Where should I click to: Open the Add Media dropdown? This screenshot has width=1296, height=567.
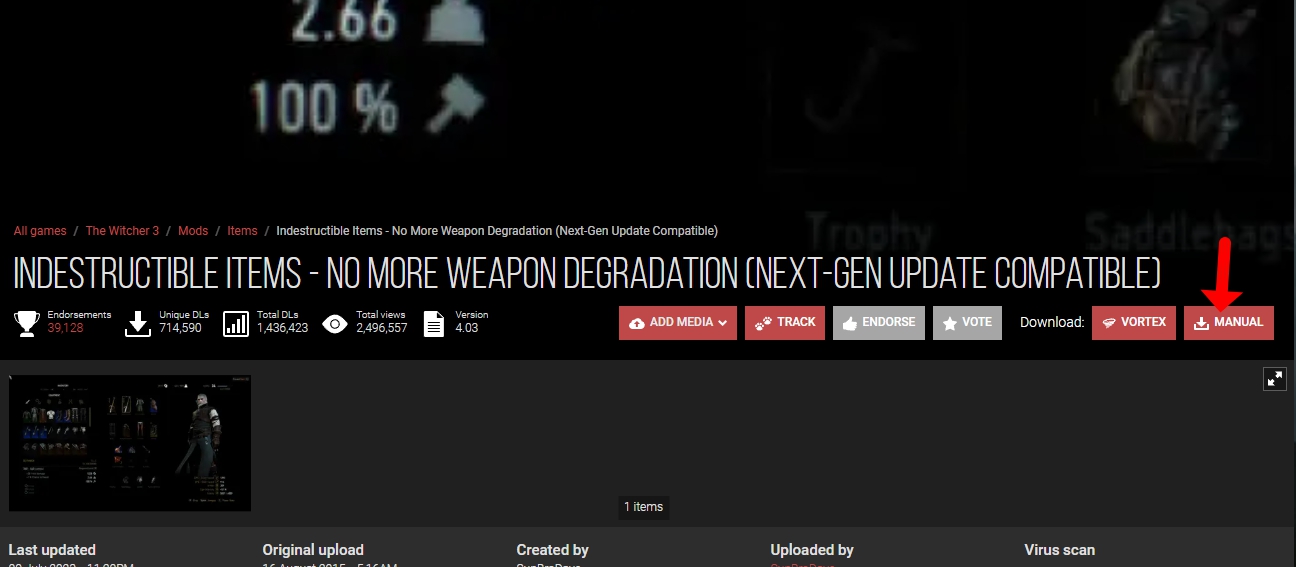coord(677,323)
